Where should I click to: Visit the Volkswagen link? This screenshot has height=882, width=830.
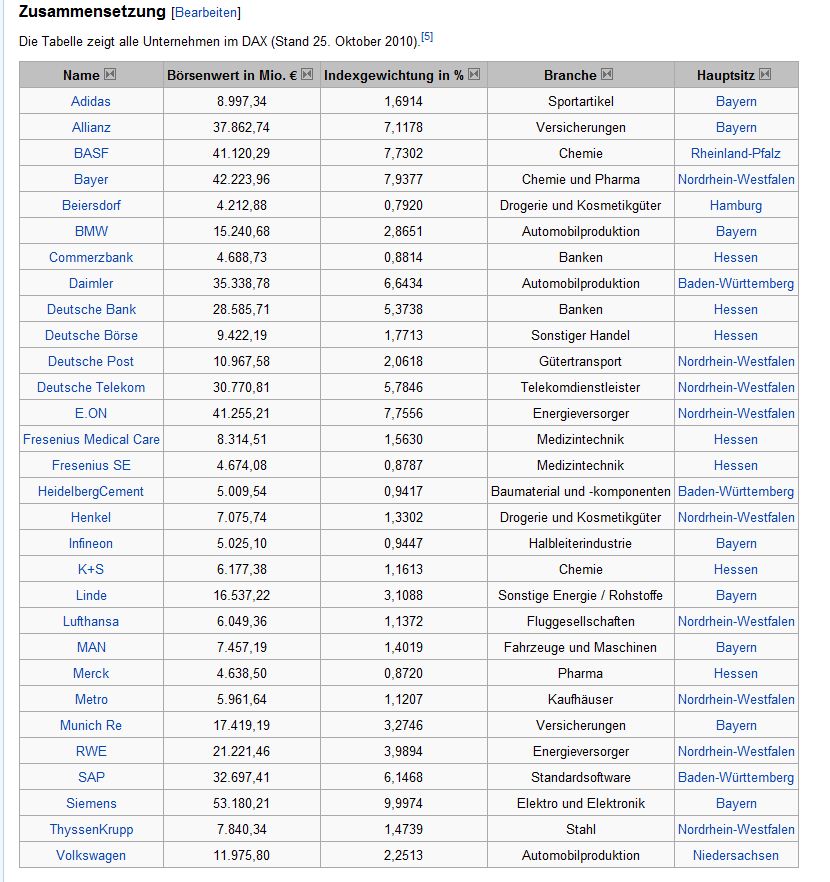point(91,855)
